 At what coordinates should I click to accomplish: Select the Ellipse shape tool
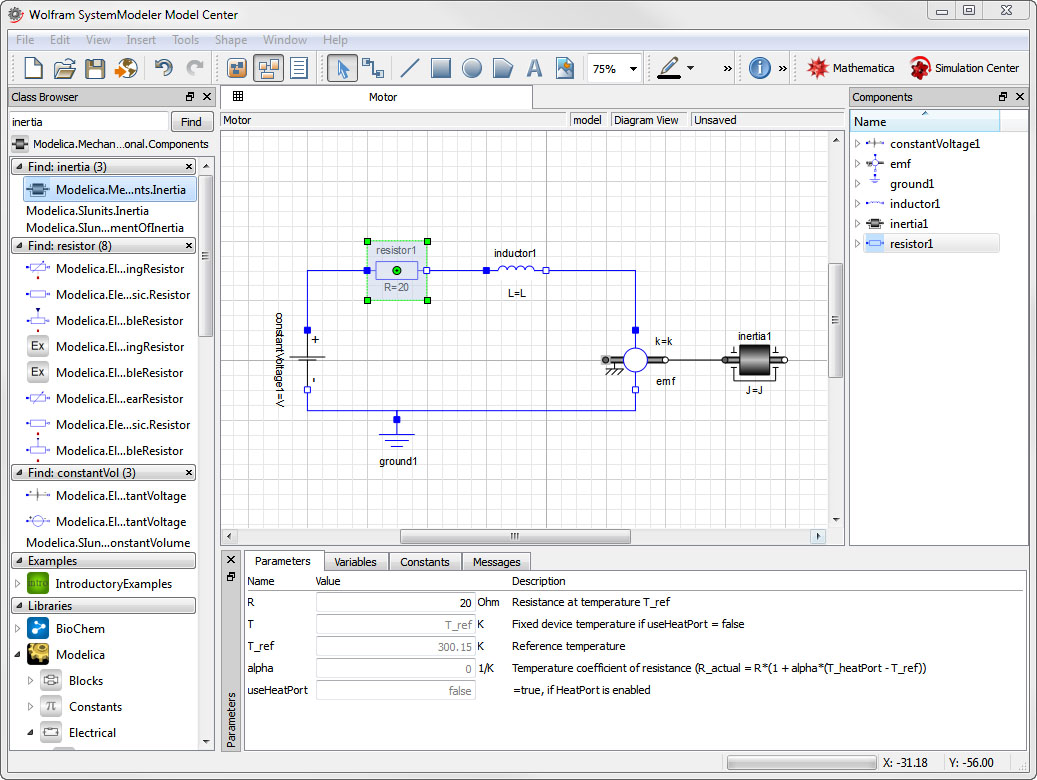click(472, 68)
